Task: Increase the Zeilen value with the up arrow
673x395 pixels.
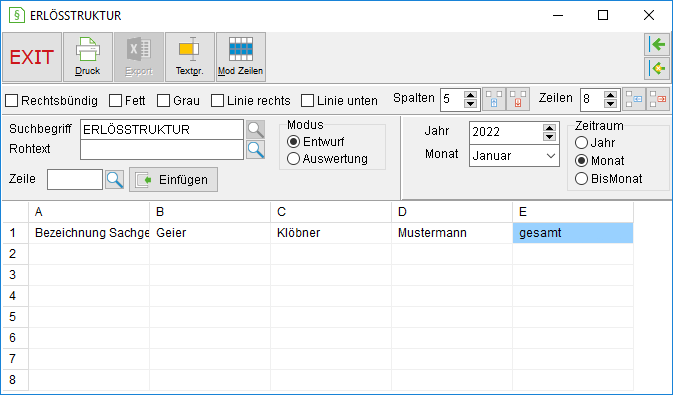Action: pos(610,95)
